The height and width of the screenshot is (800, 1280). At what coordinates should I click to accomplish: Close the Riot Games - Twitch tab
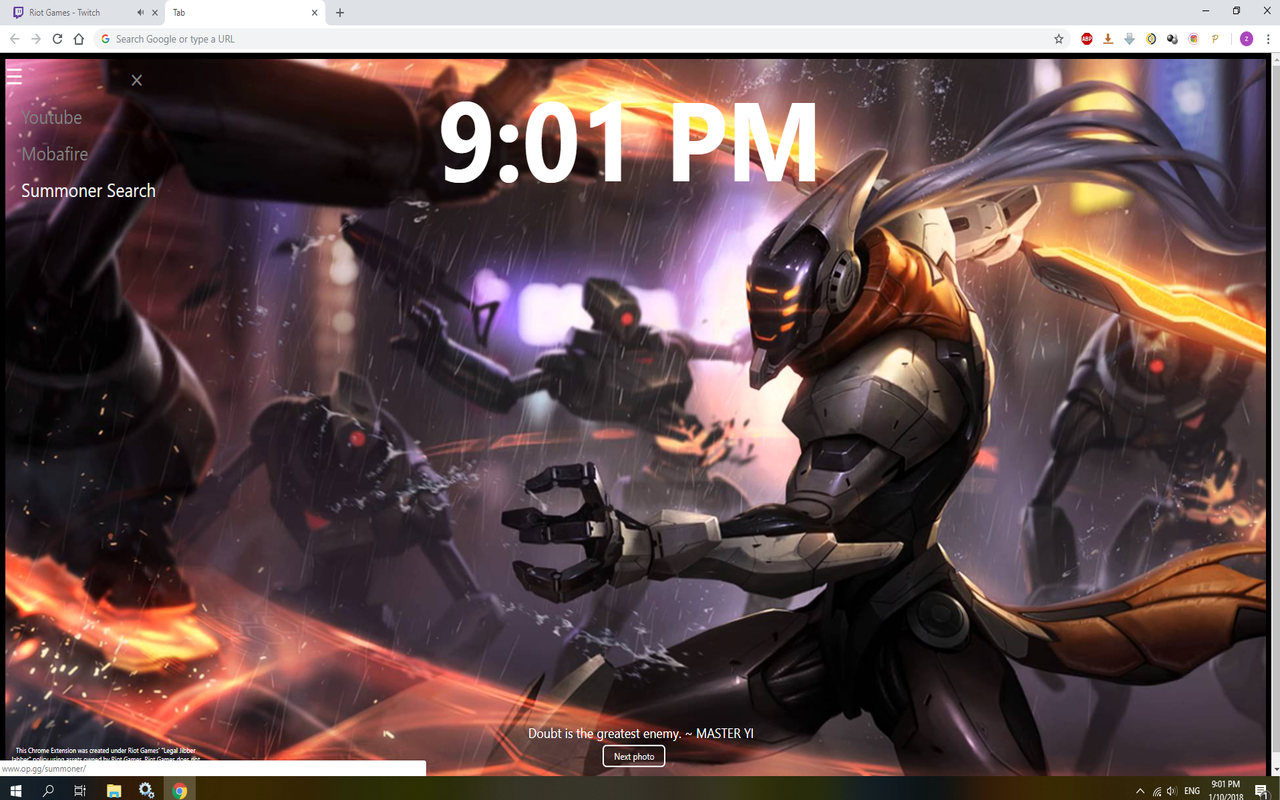pos(155,13)
